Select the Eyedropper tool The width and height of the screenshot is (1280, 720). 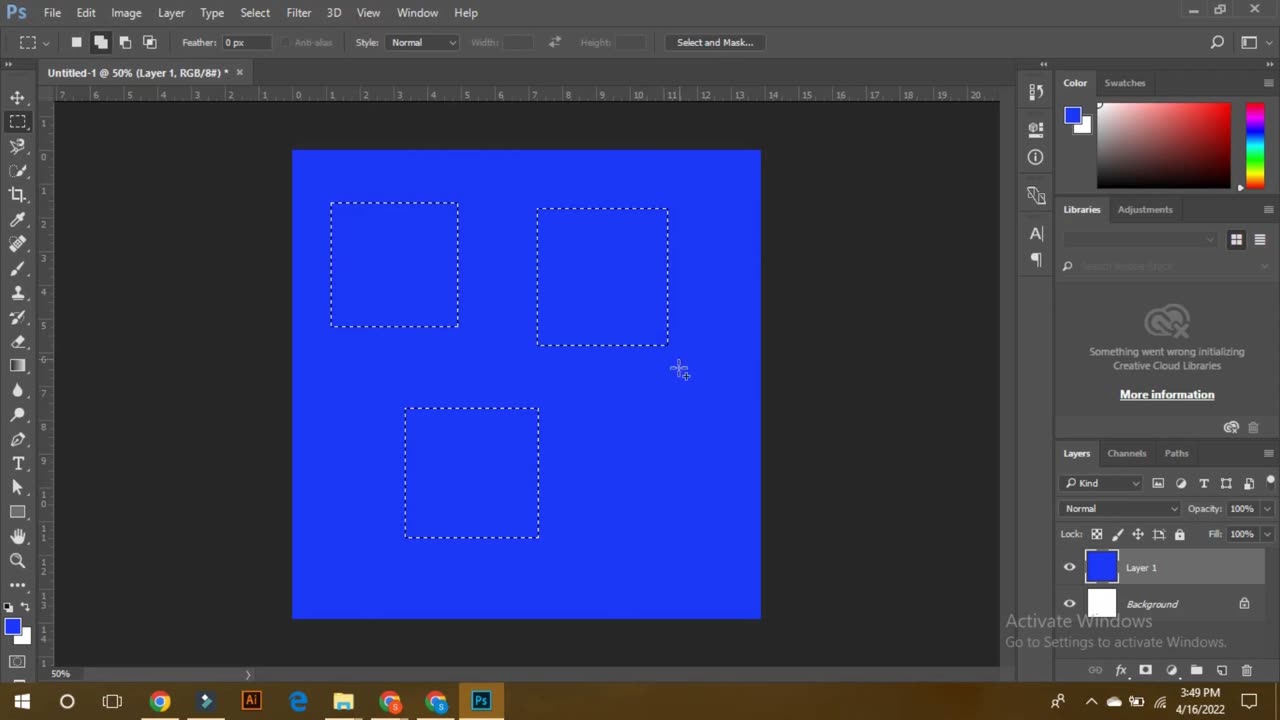tap(18, 220)
